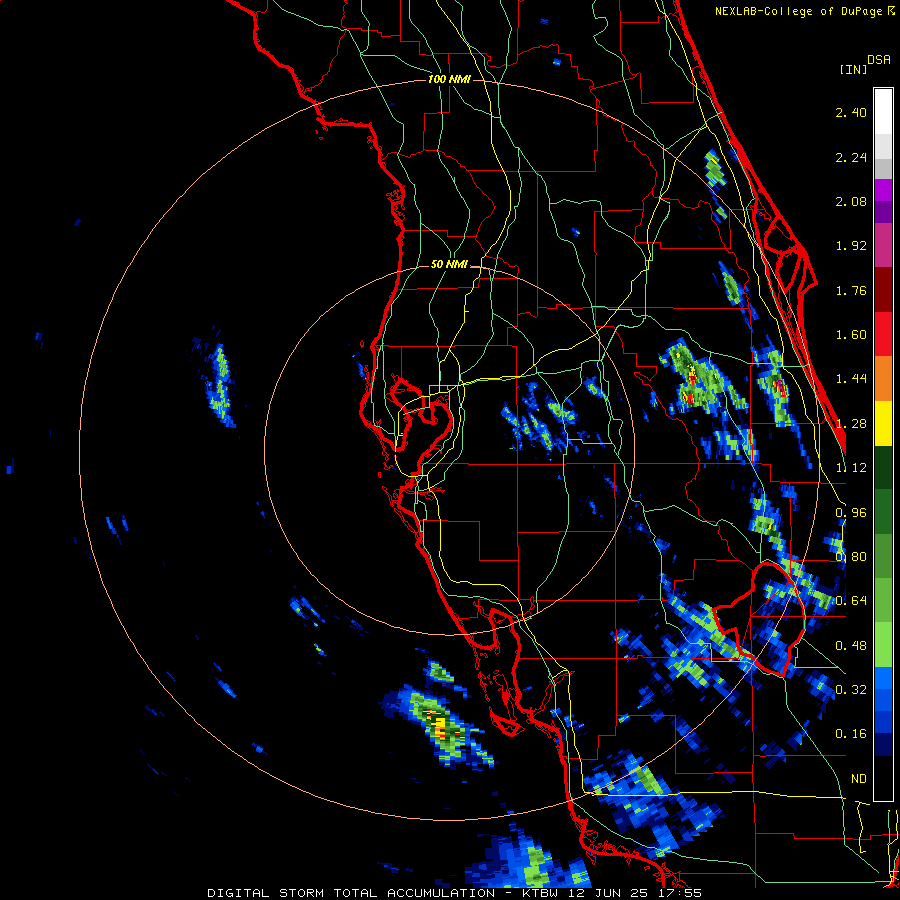This screenshot has height=900, width=900.
Task: Click the 50 NMI range ring label
Action: pyautogui.click(x=449, y=265)
